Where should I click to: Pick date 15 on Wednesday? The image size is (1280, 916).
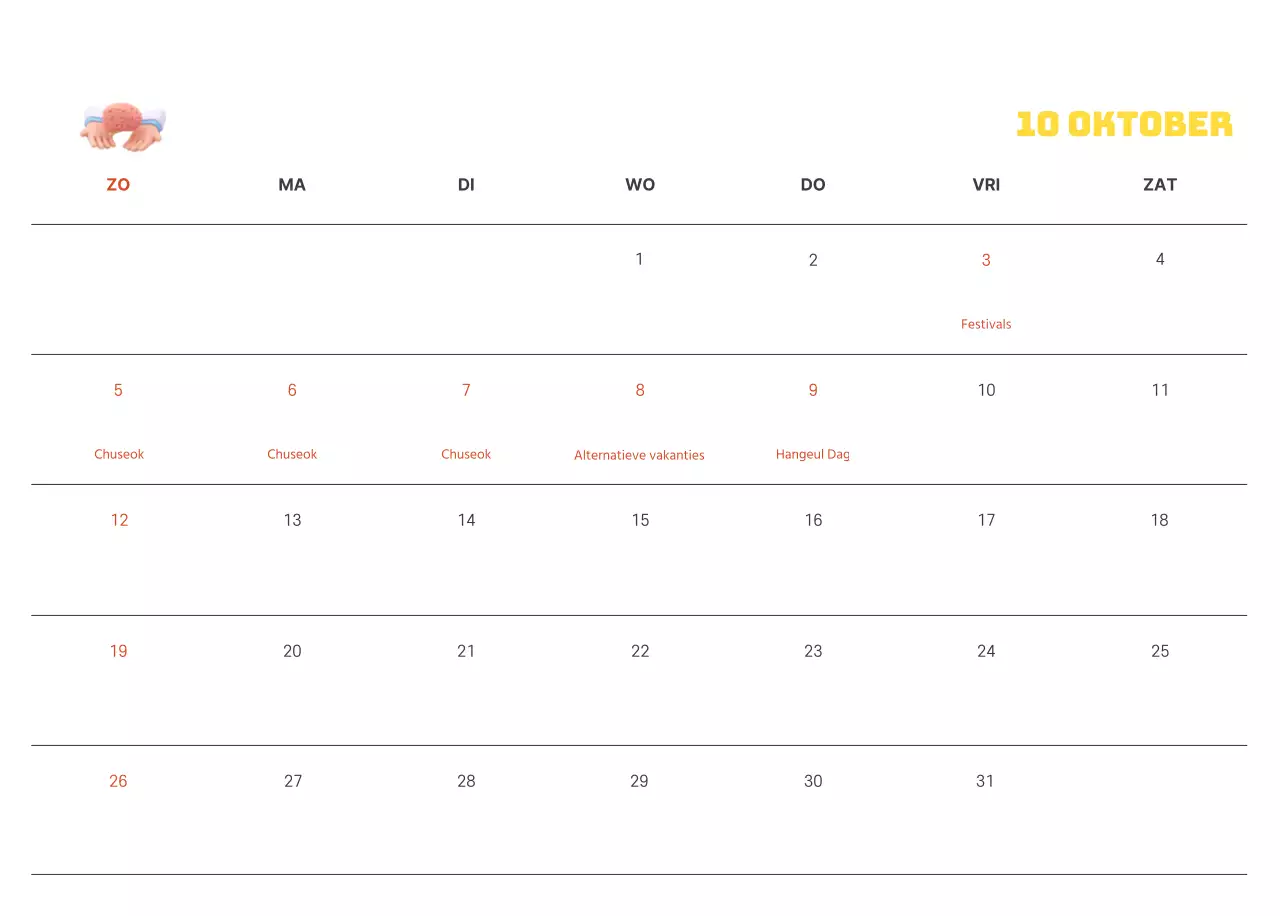tap(640, 520)
